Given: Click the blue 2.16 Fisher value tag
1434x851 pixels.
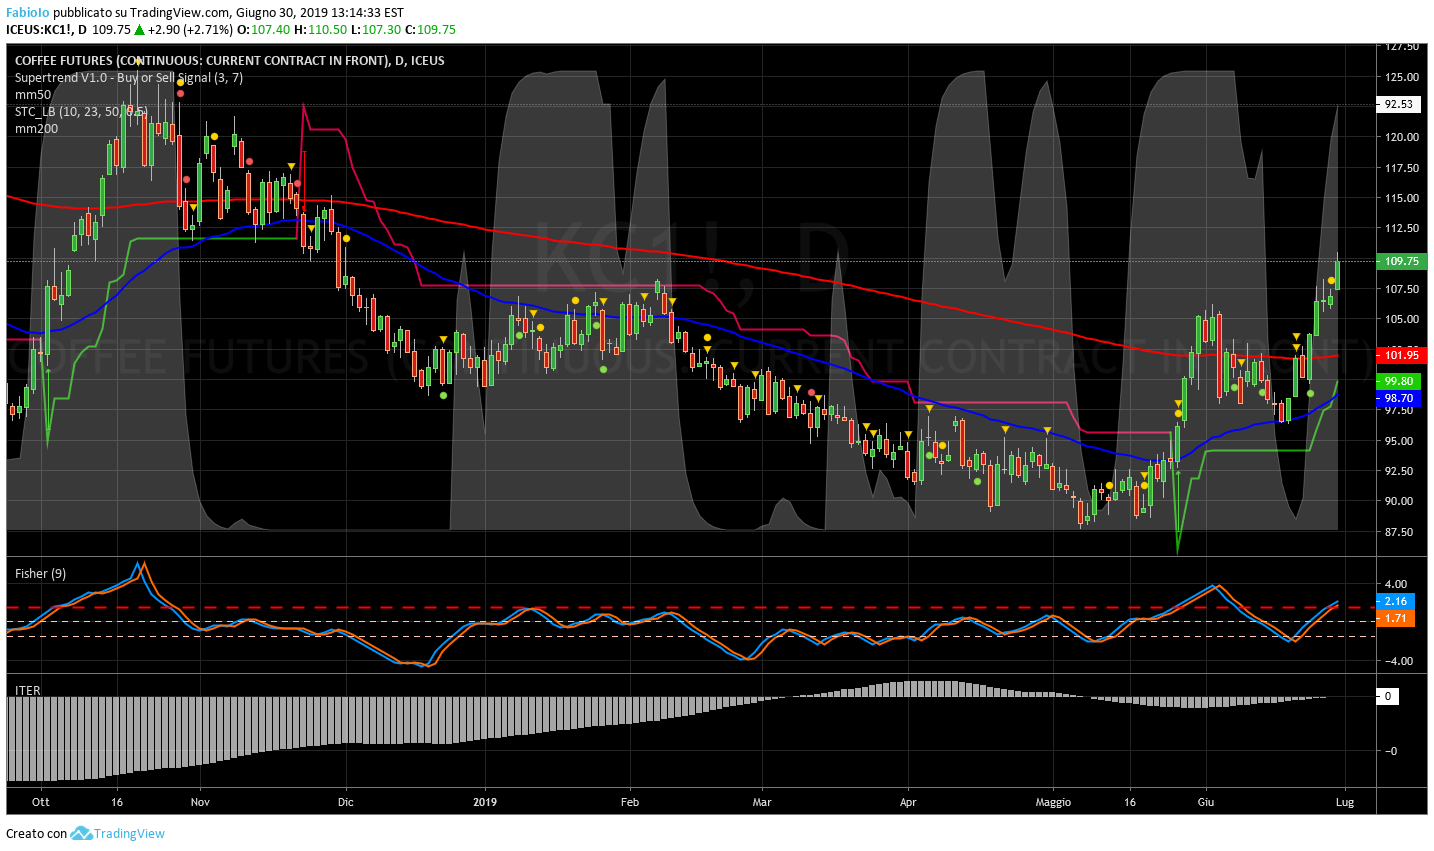Looking at the screenshot, I should 1396,601.
